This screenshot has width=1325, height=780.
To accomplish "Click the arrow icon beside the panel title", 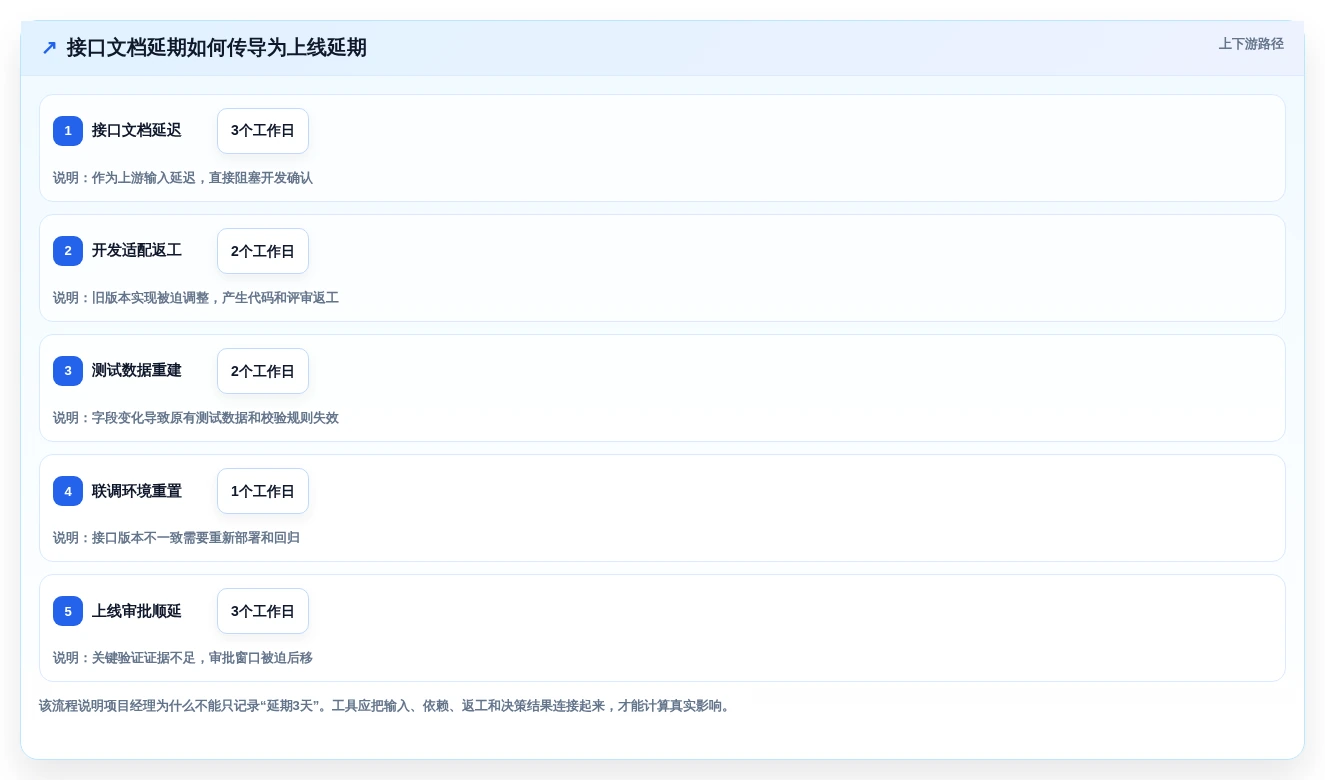I will 49,48.
